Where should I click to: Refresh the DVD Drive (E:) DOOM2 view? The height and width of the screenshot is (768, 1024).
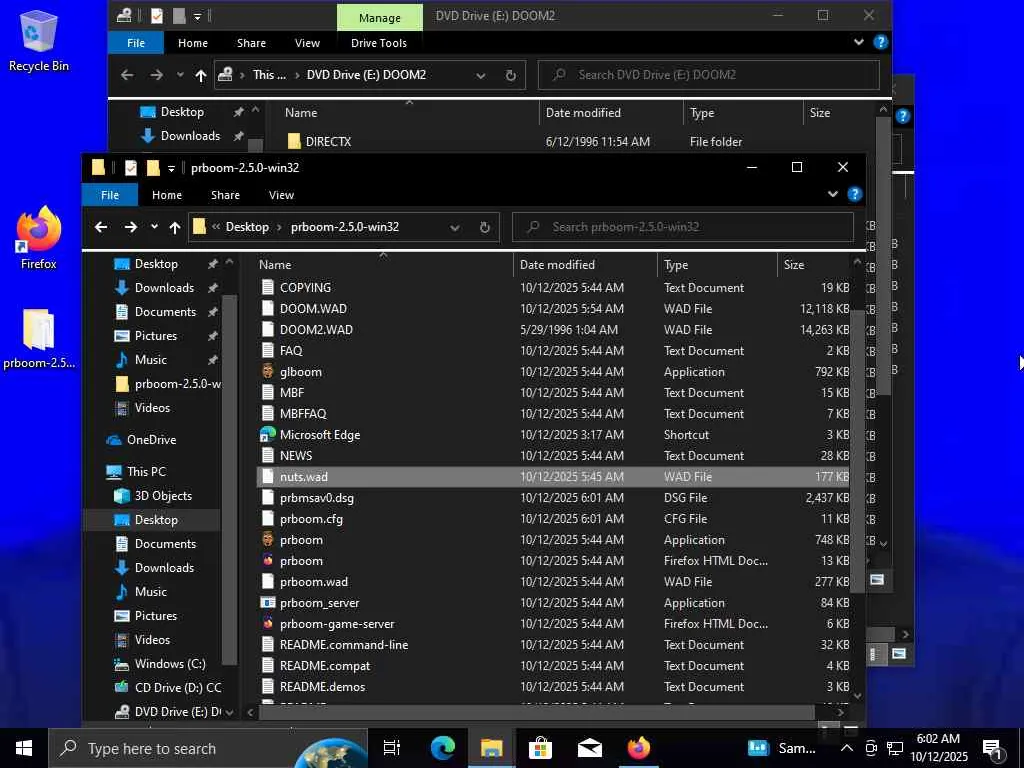pos(511,75)
